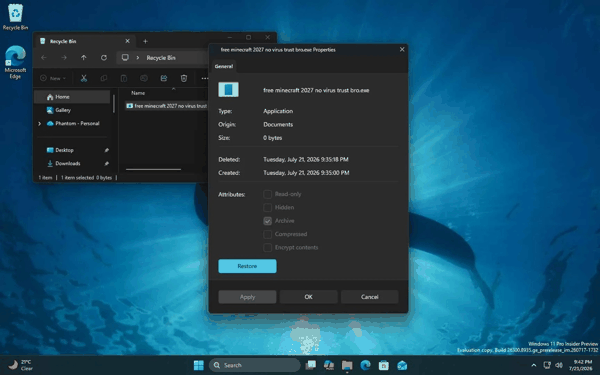The image size is (600, 375).
Task: Show hidden system tray icons chevron
Action: point(534,365)
